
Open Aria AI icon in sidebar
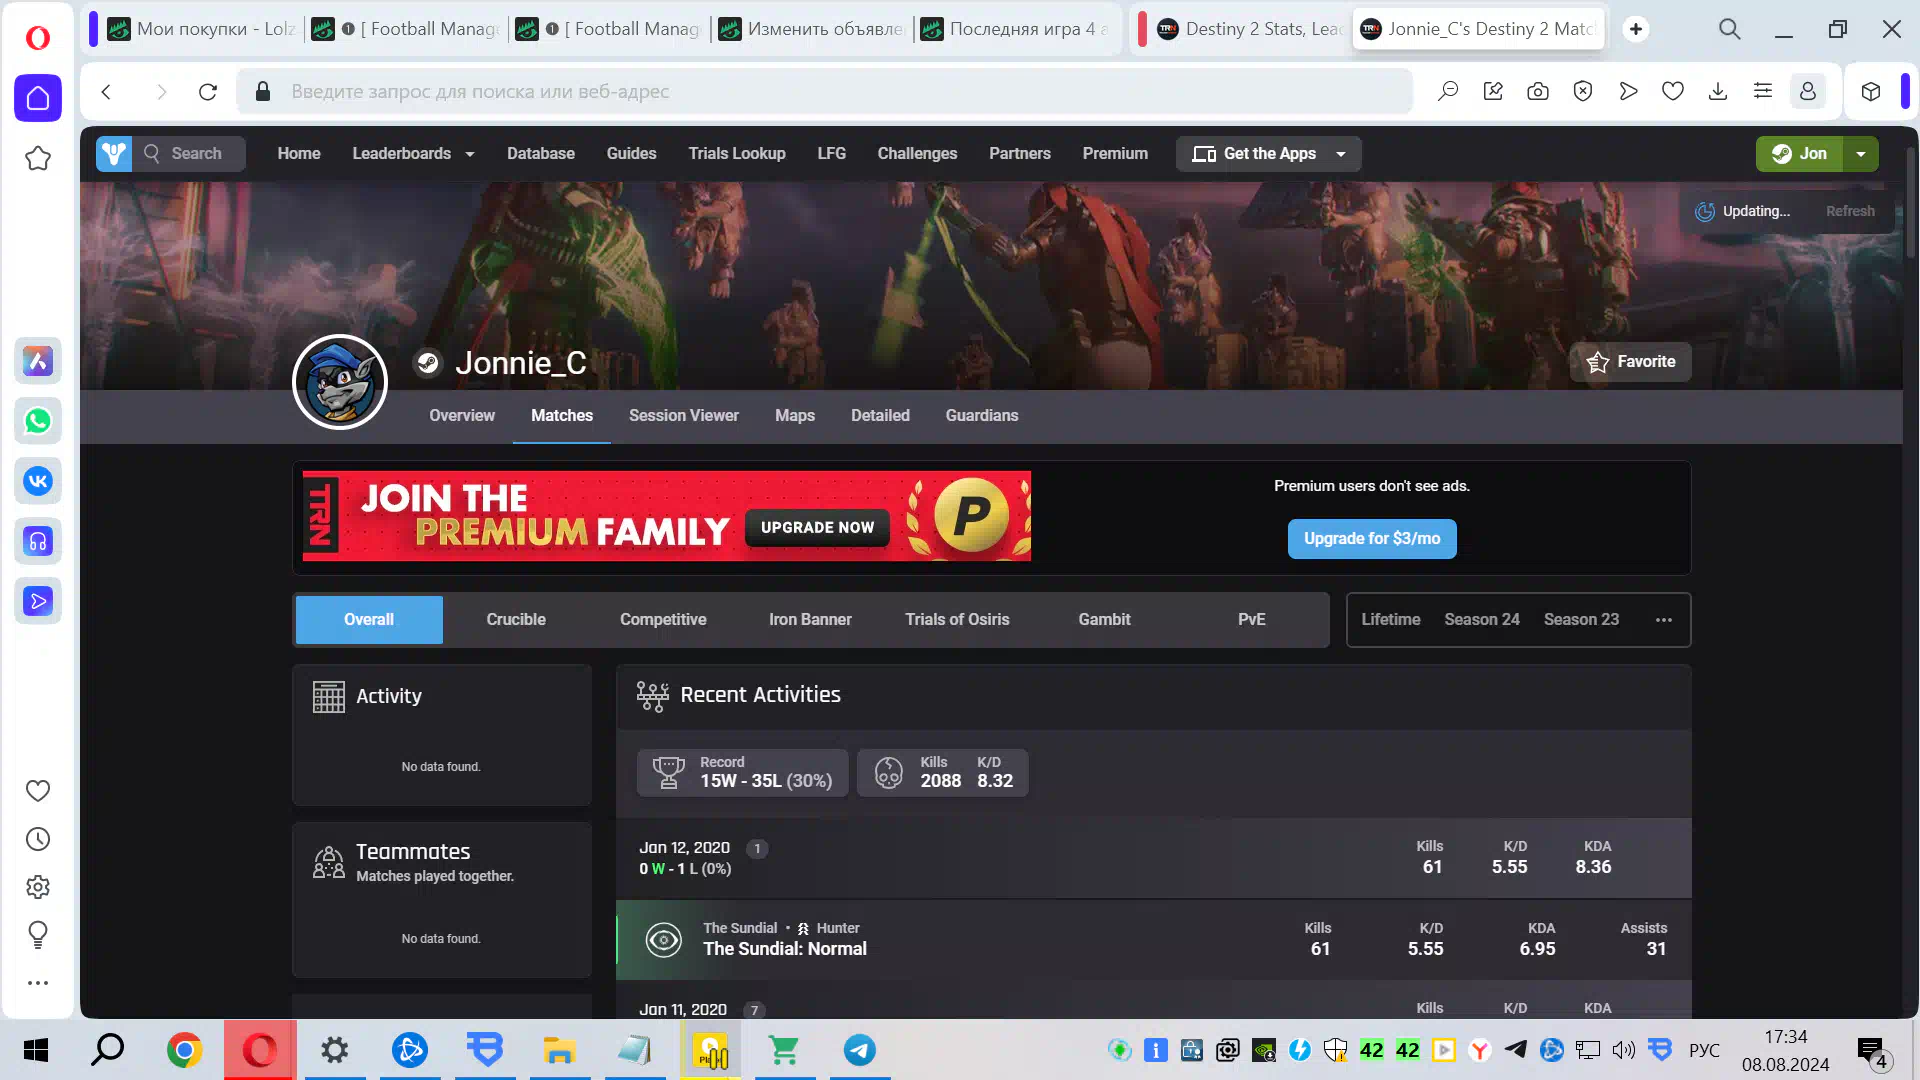[x=38, y=361]
